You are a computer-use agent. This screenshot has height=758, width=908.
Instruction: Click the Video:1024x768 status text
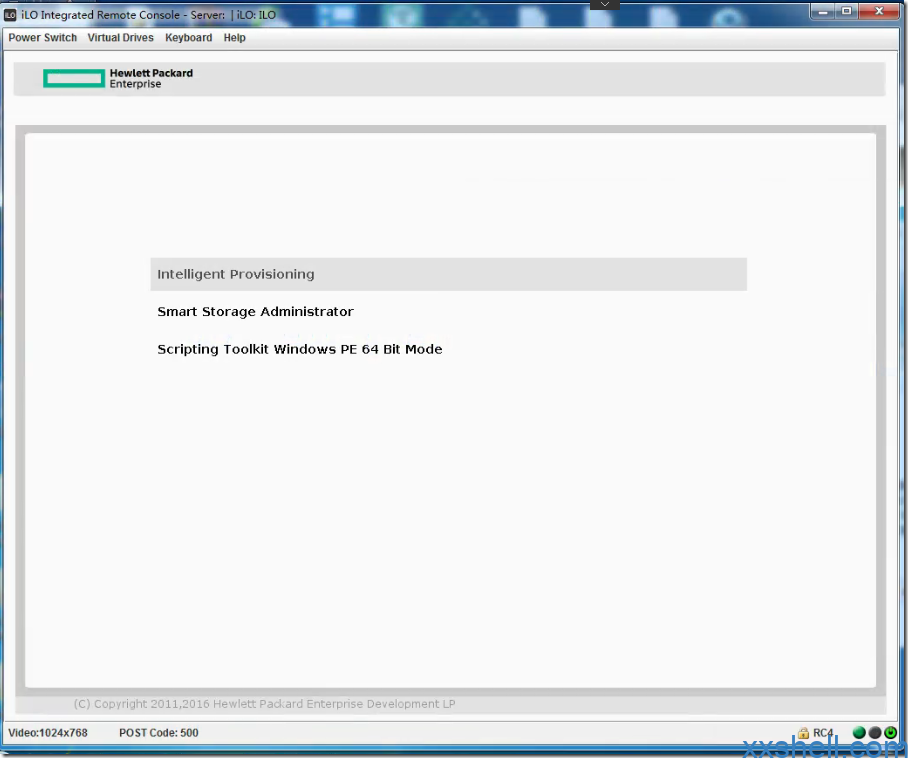pos(48,733)
